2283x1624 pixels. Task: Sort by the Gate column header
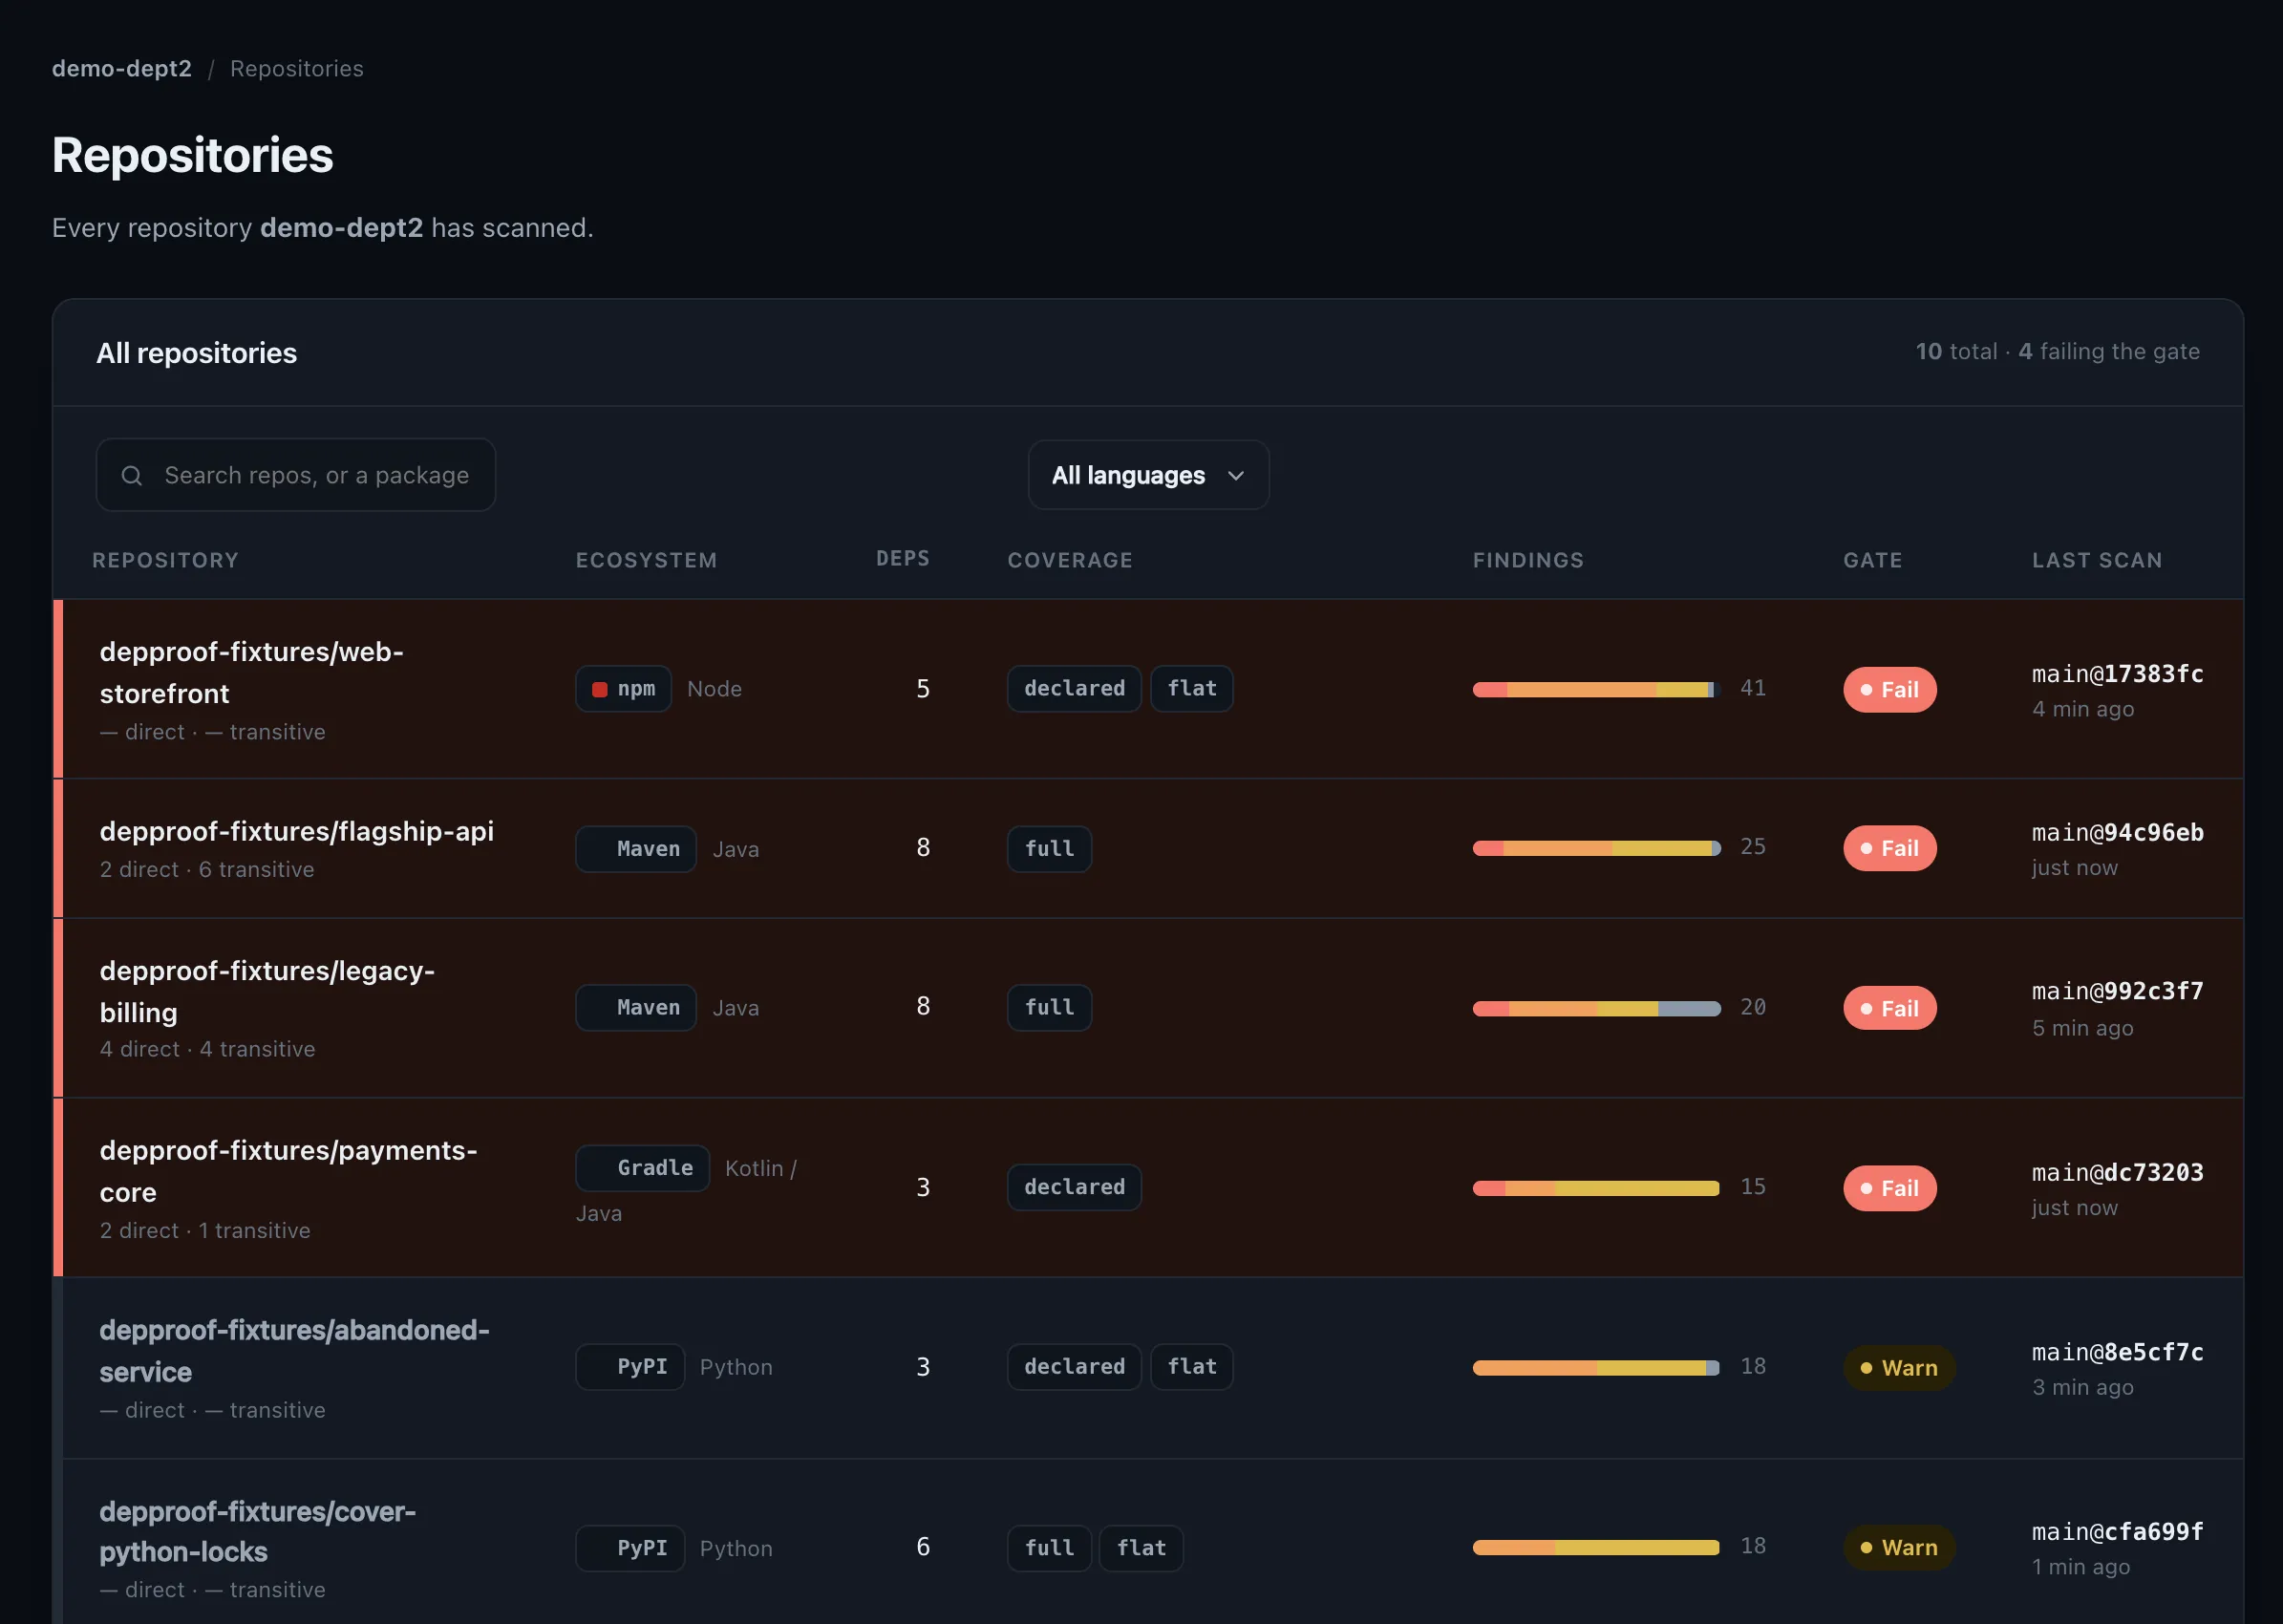(1873, 560)
